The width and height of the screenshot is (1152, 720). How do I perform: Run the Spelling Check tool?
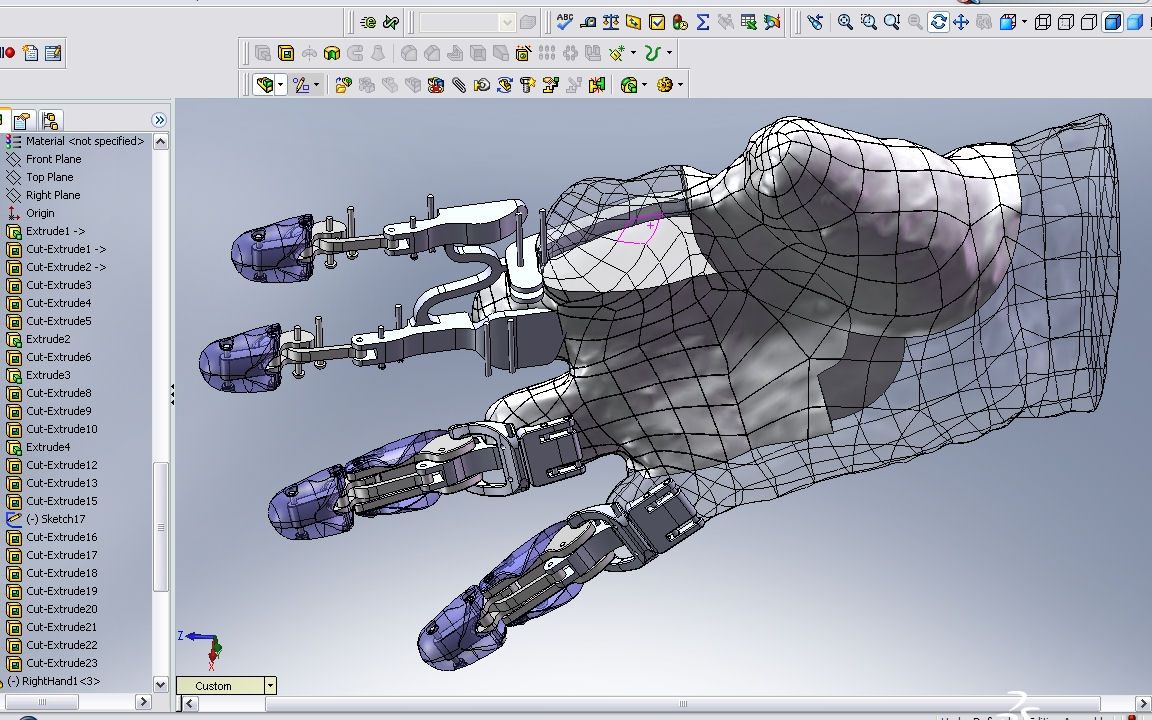point(564,21)
